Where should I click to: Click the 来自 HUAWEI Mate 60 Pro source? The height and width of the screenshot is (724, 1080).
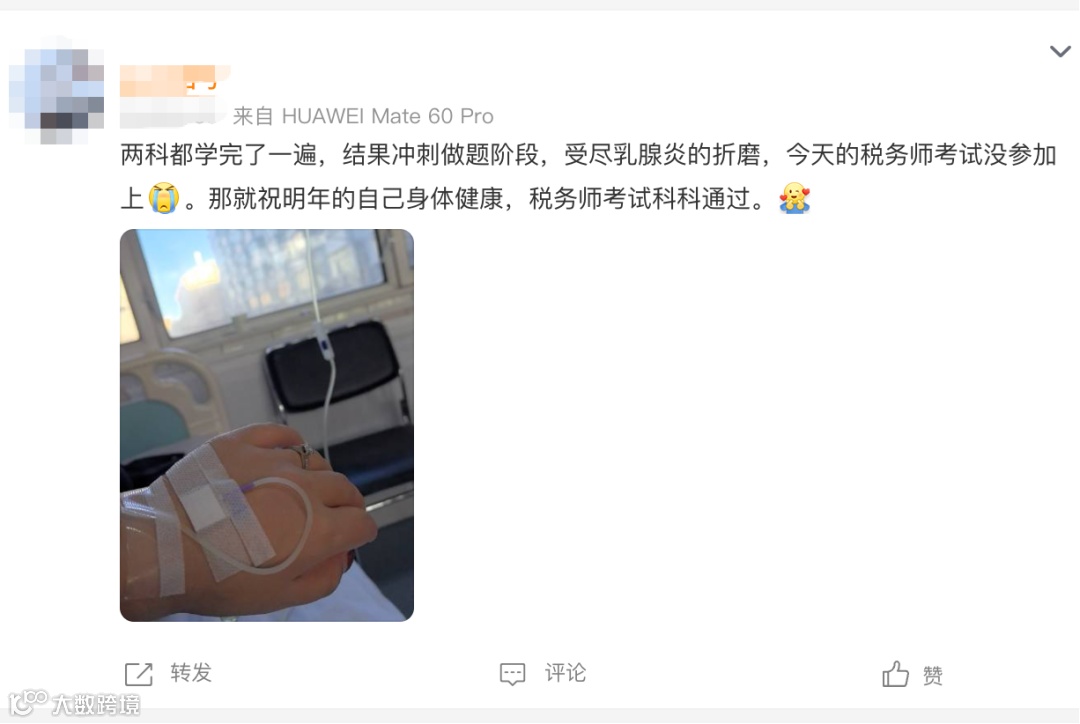pyautogui.click(x=363, y=116)
